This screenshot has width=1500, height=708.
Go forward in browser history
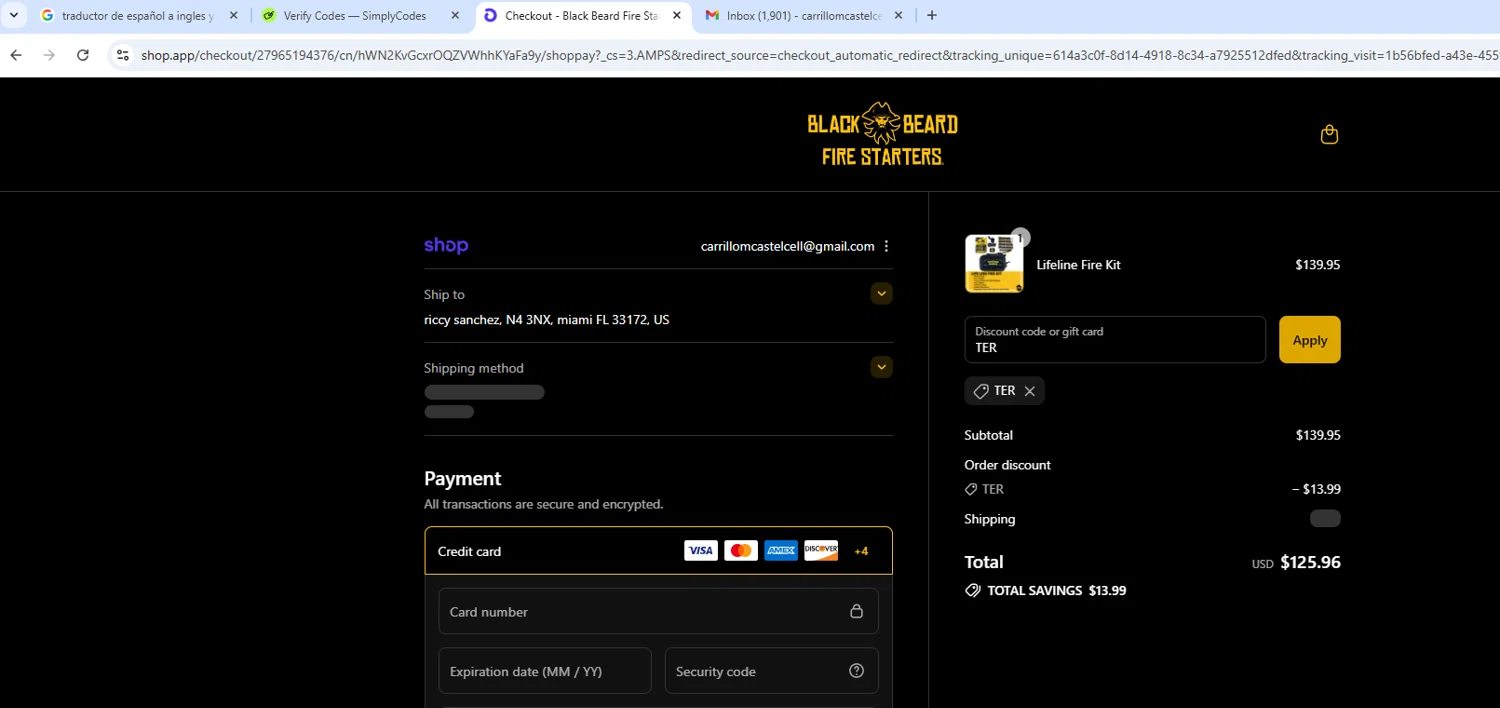[x=49, y=55]
